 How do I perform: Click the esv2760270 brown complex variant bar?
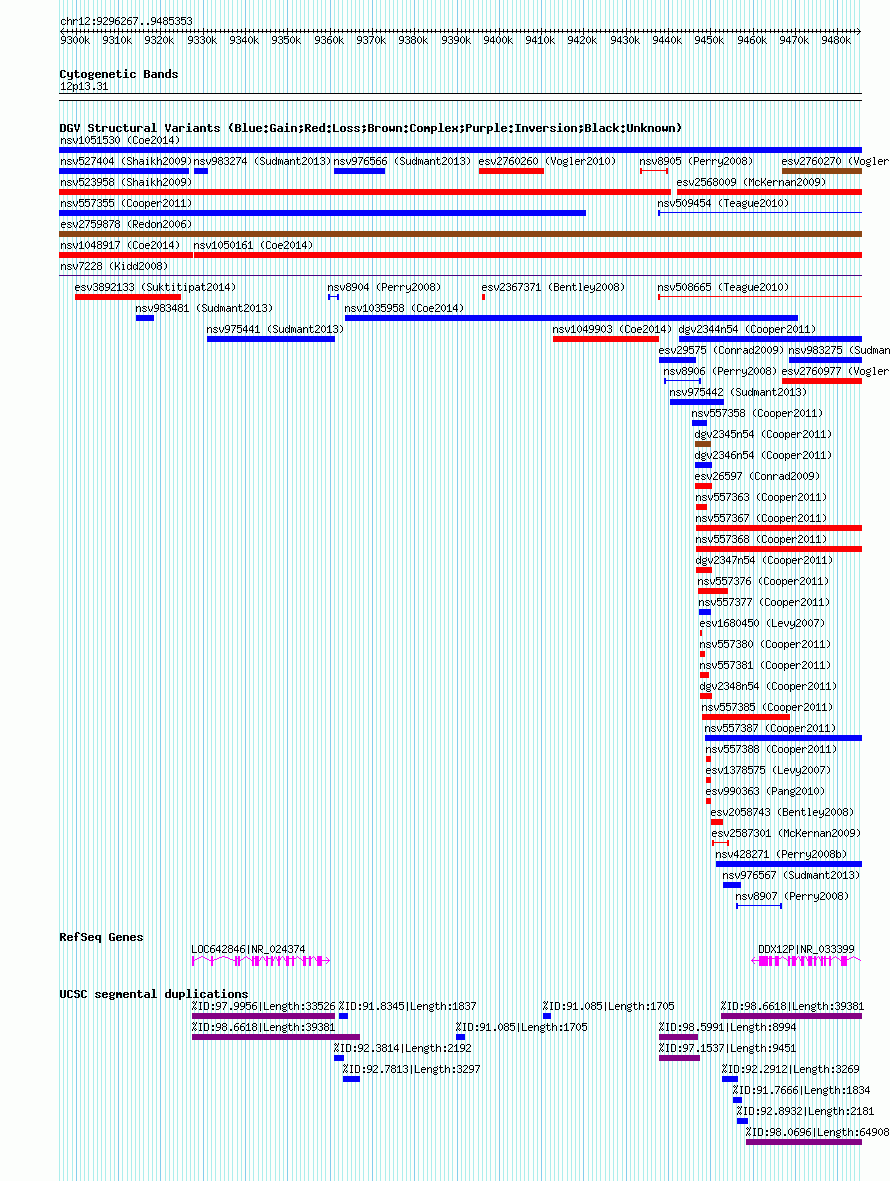[x=821, y=171]
